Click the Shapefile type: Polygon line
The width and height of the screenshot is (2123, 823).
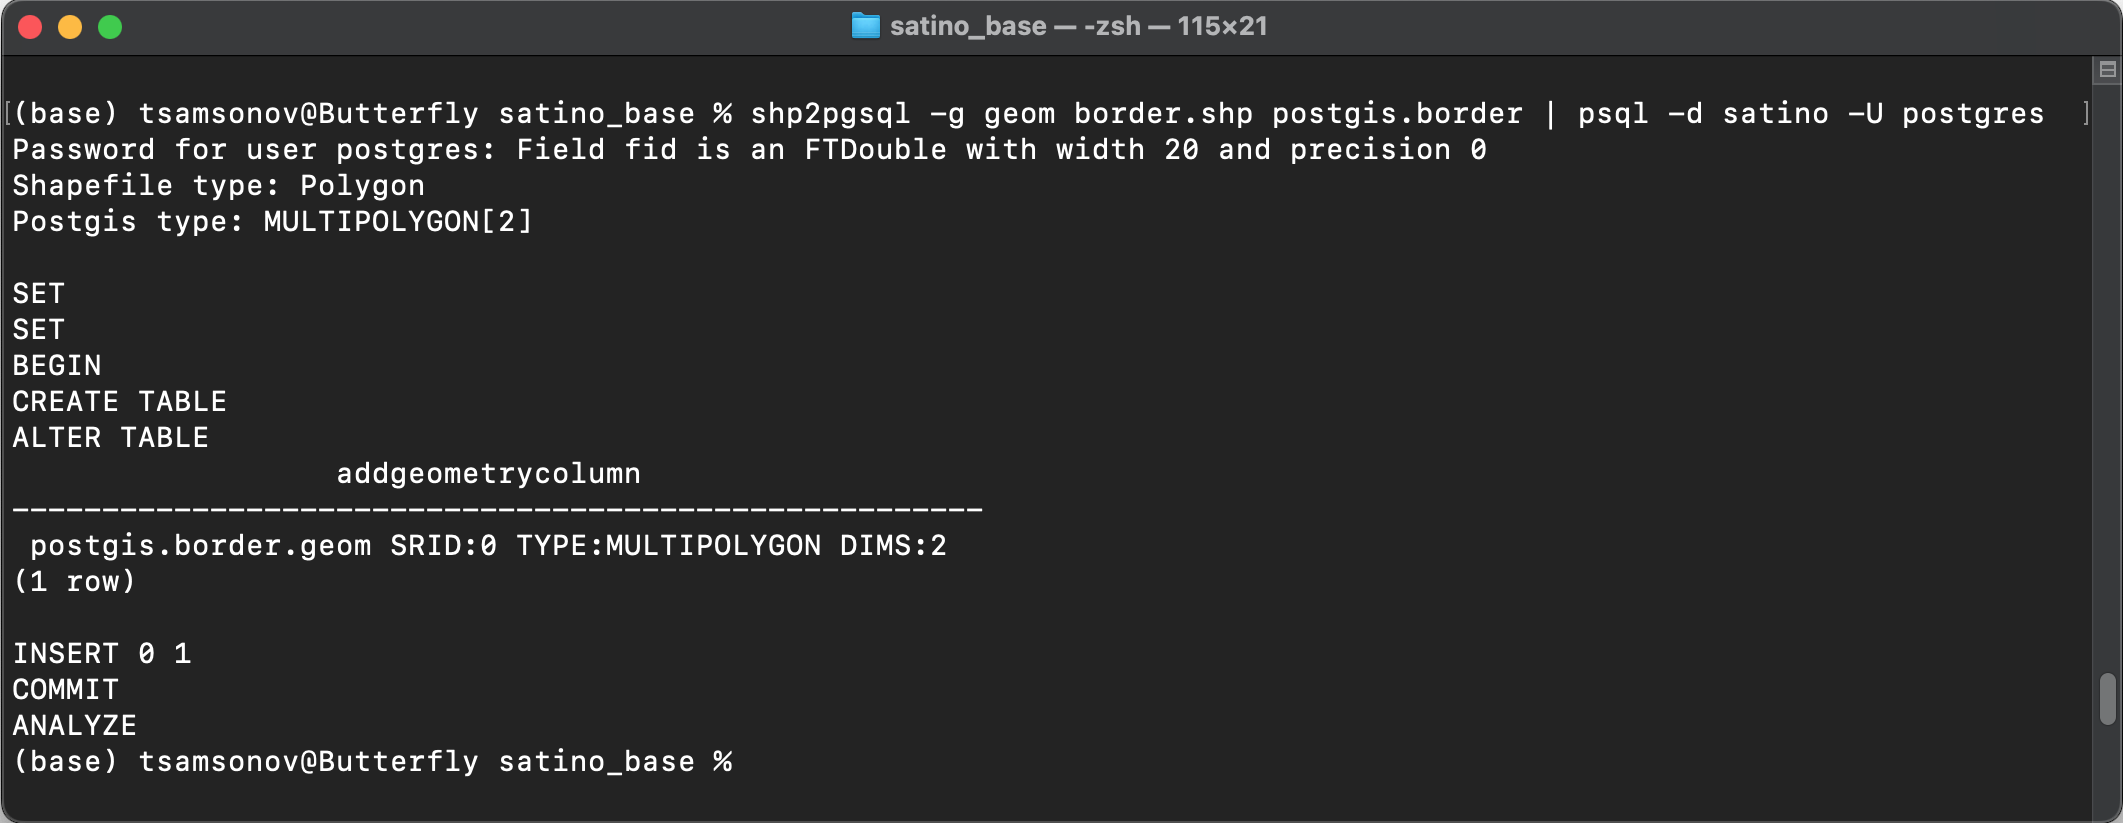(x=218, y=186)
